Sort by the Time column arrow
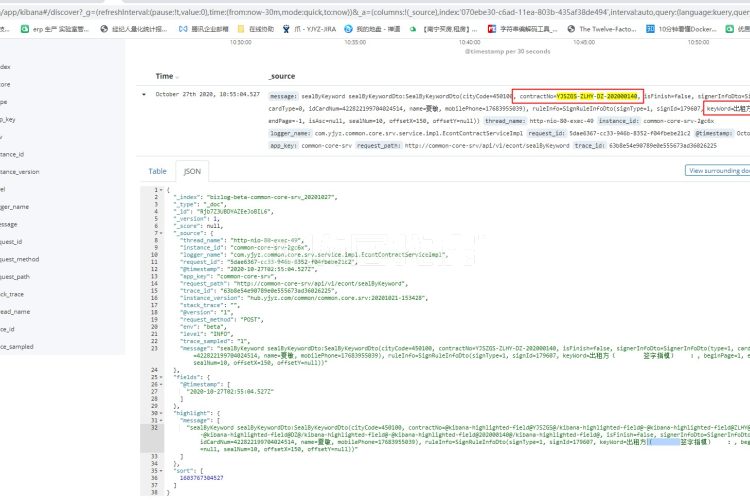Viewport: 750px width, 500px height. click(x=177, y=77)
